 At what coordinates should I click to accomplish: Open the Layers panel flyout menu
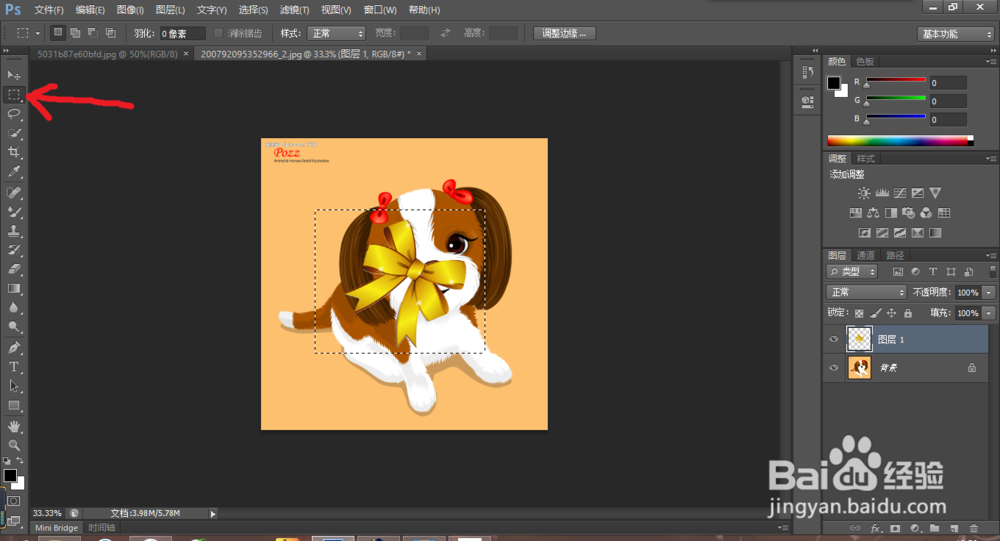pyautogui.click(x=990, y=255)
